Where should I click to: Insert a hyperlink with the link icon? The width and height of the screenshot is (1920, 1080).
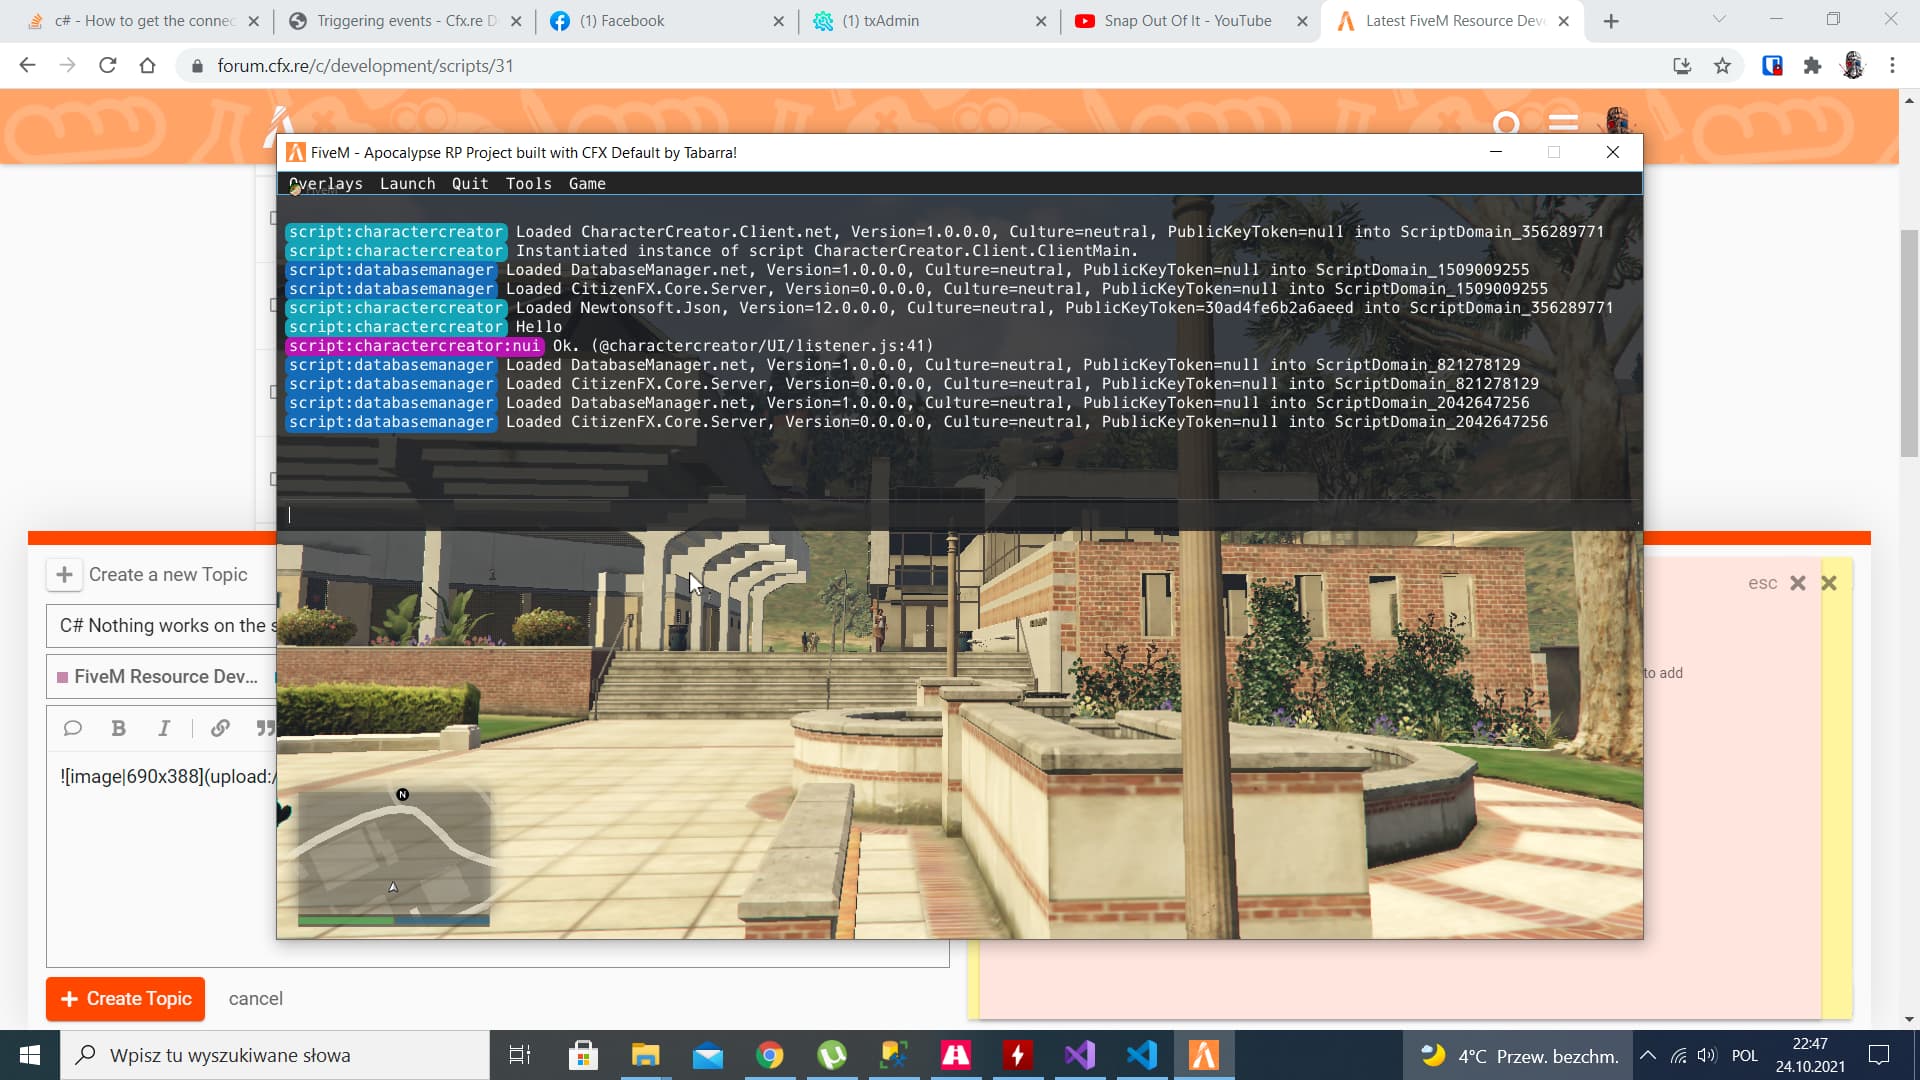pos(220,728)
